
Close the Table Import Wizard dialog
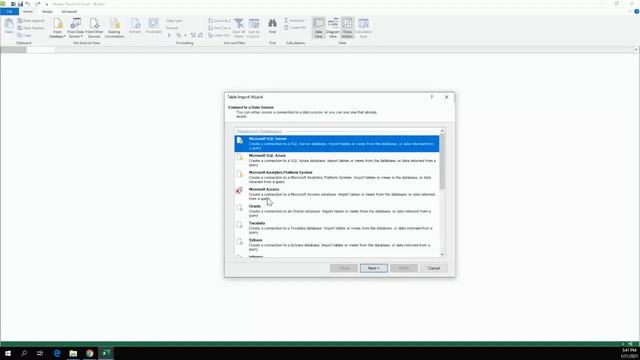(447, 97)
